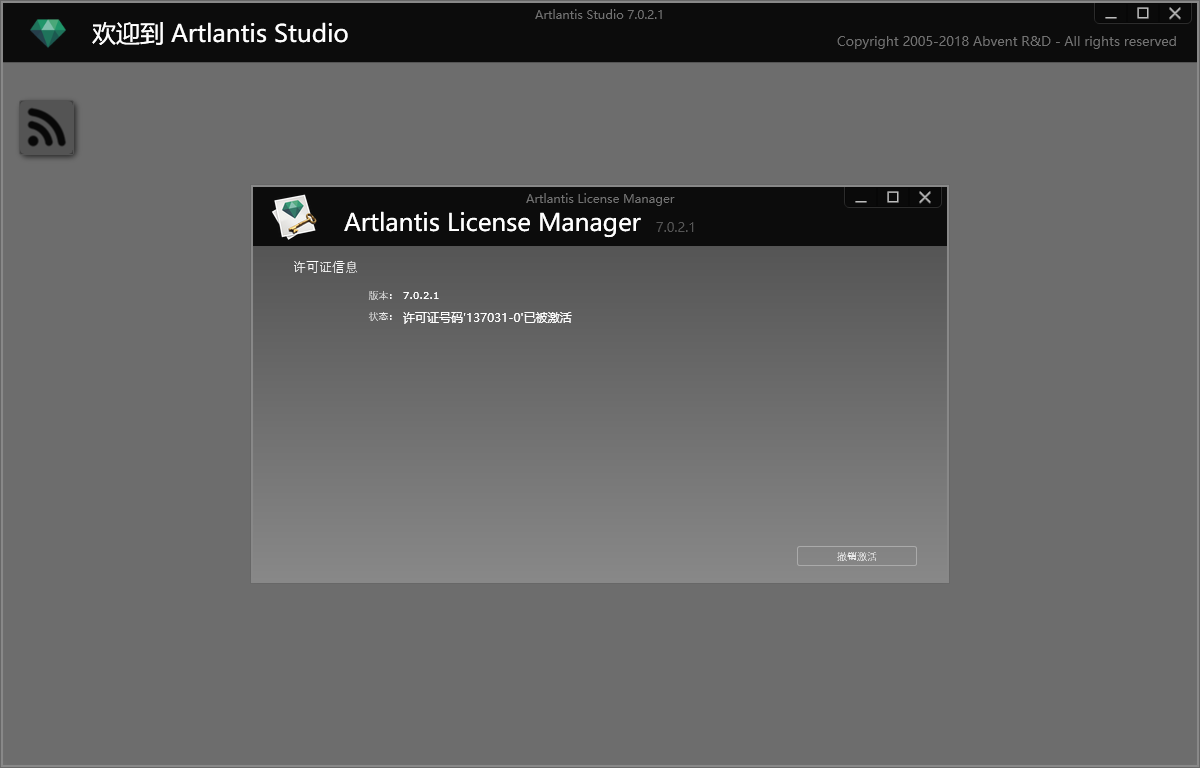Viewport: 1200px width, 768px height.
Task: Maximize the Artlantis Studio window
Action: 1143,13
